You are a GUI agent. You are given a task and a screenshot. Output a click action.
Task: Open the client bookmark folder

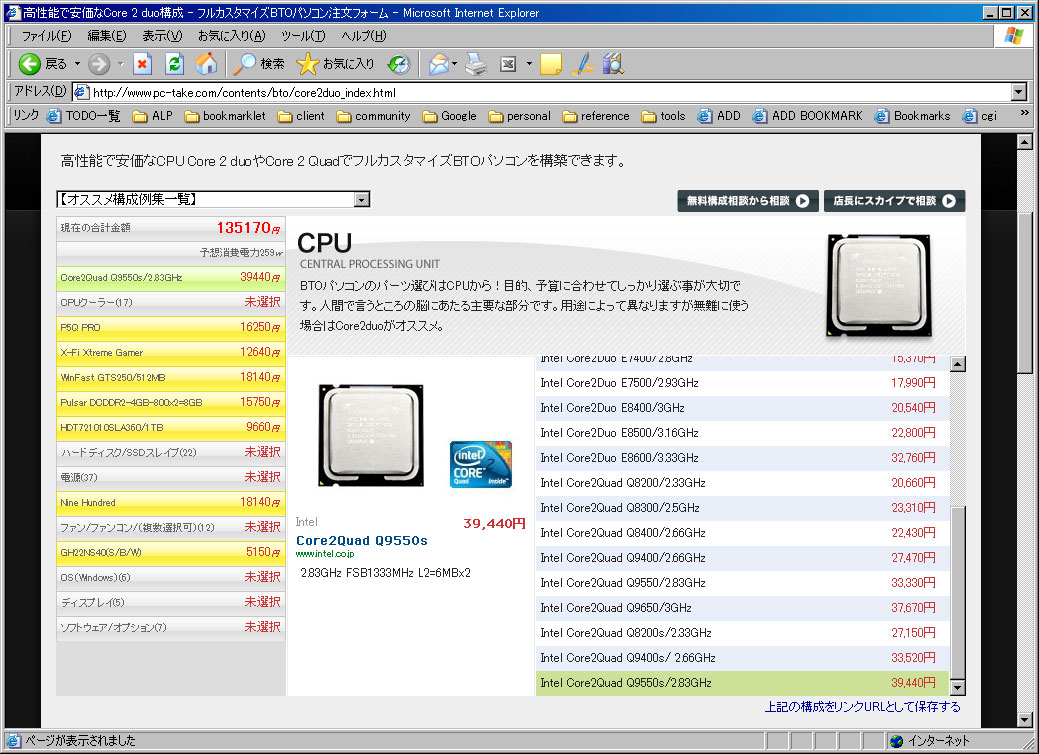point(301,116)
